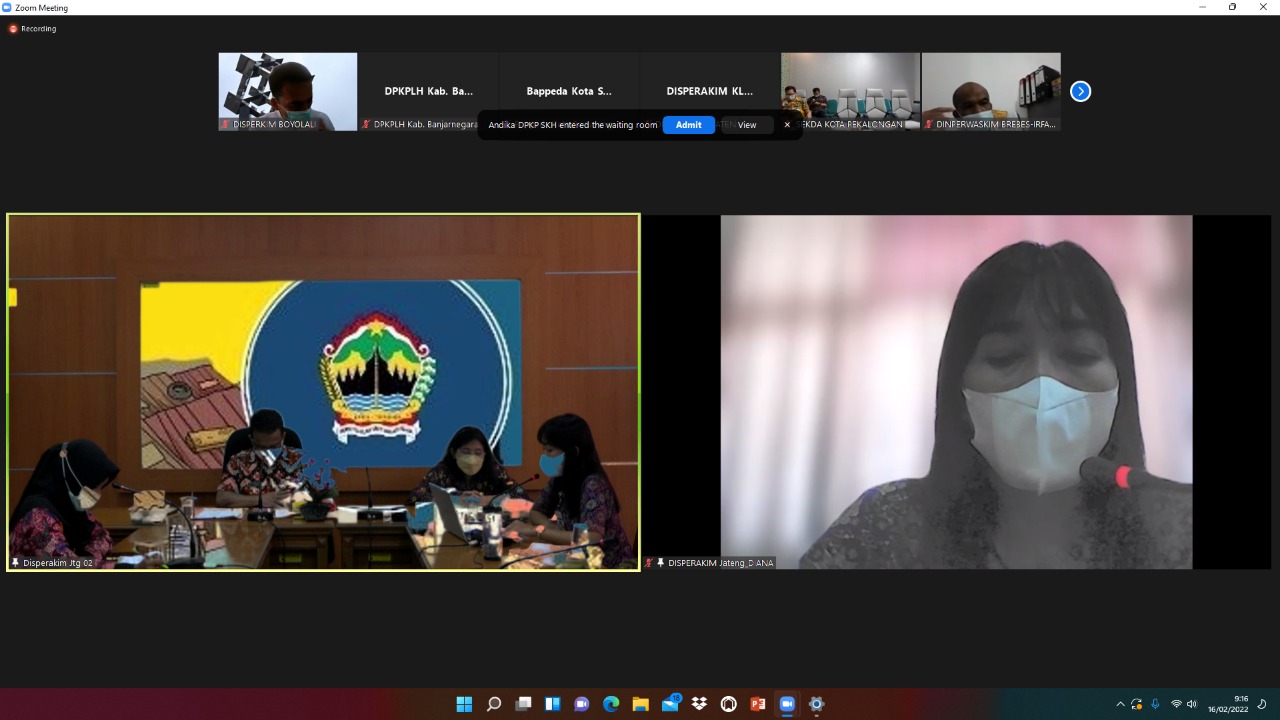The image size is (1280, 720).
Task: Admit Andika DPKP SKH from waiting room
Action: pyautogui.click(x=688, y=125)
